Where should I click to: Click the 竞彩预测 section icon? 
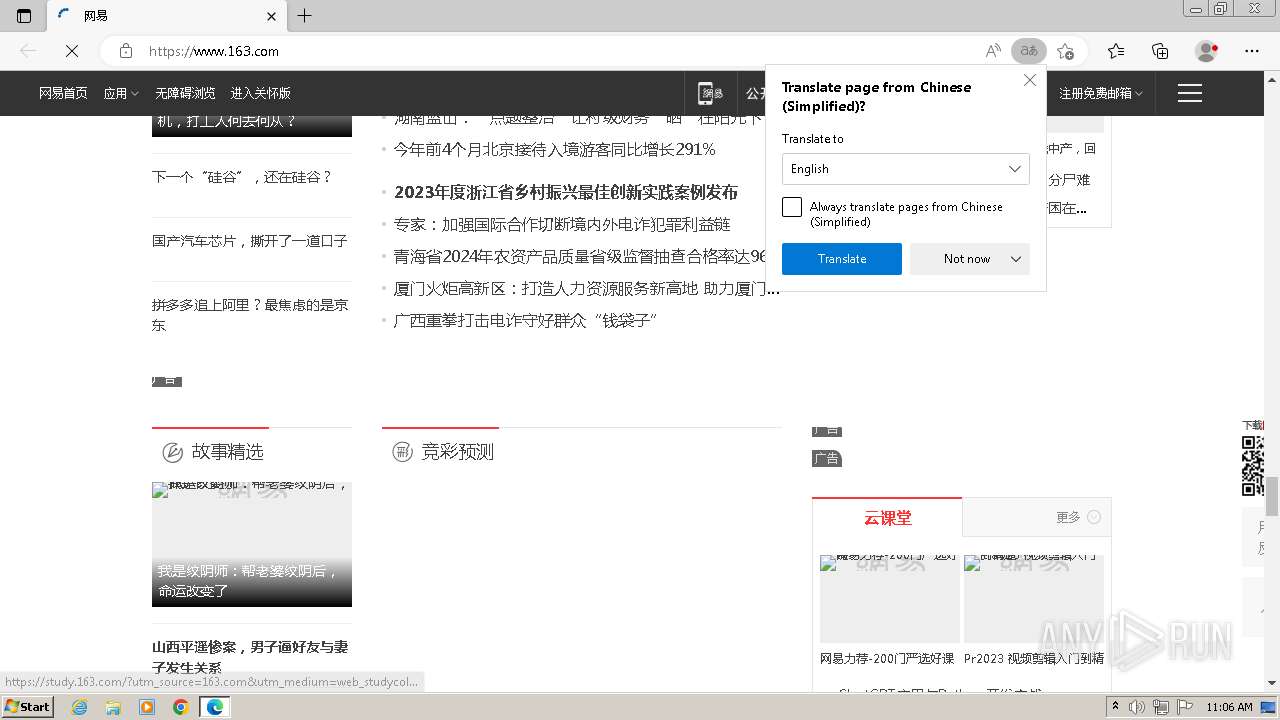[402, 452]
